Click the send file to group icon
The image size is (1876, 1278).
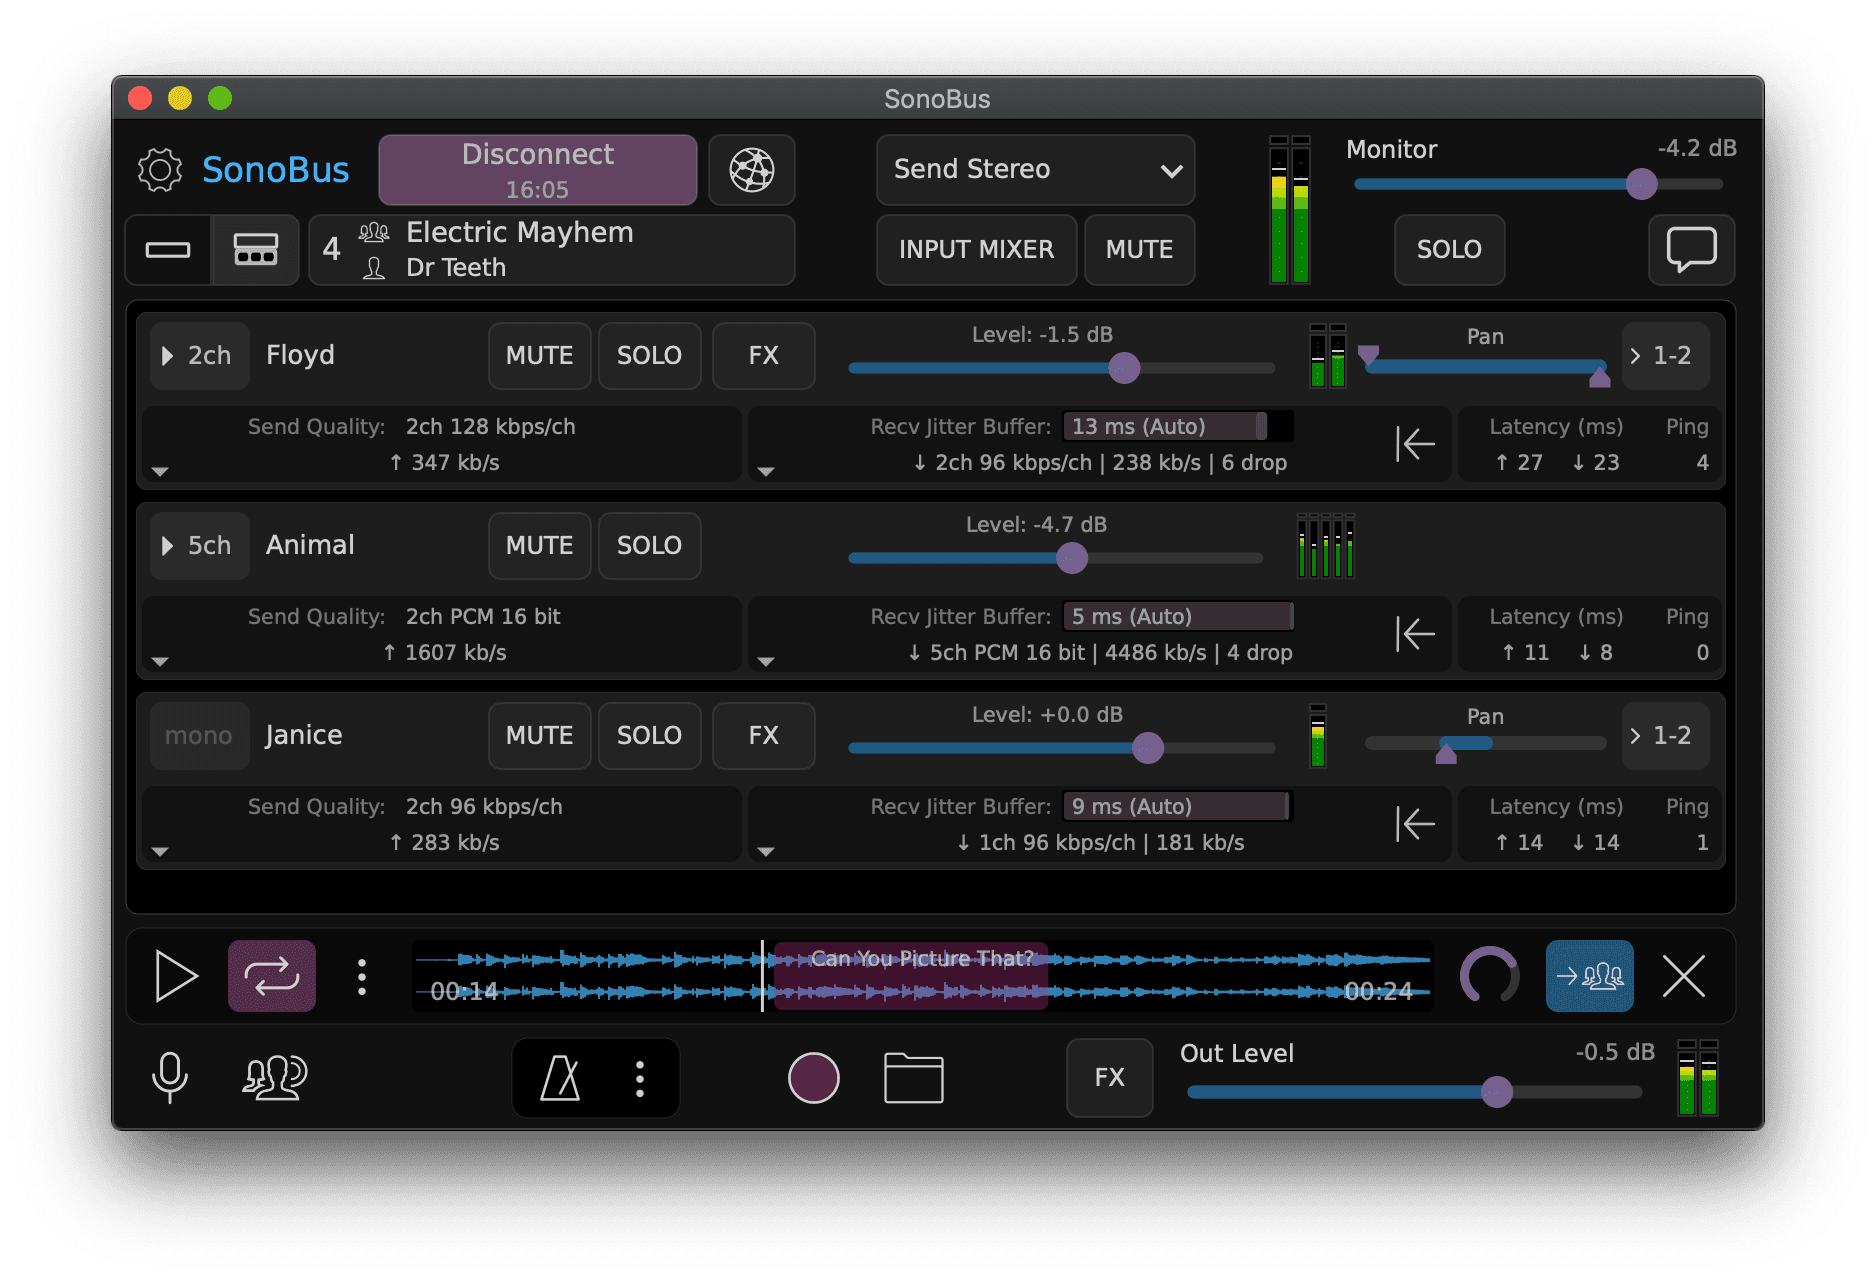(1589, 976)
